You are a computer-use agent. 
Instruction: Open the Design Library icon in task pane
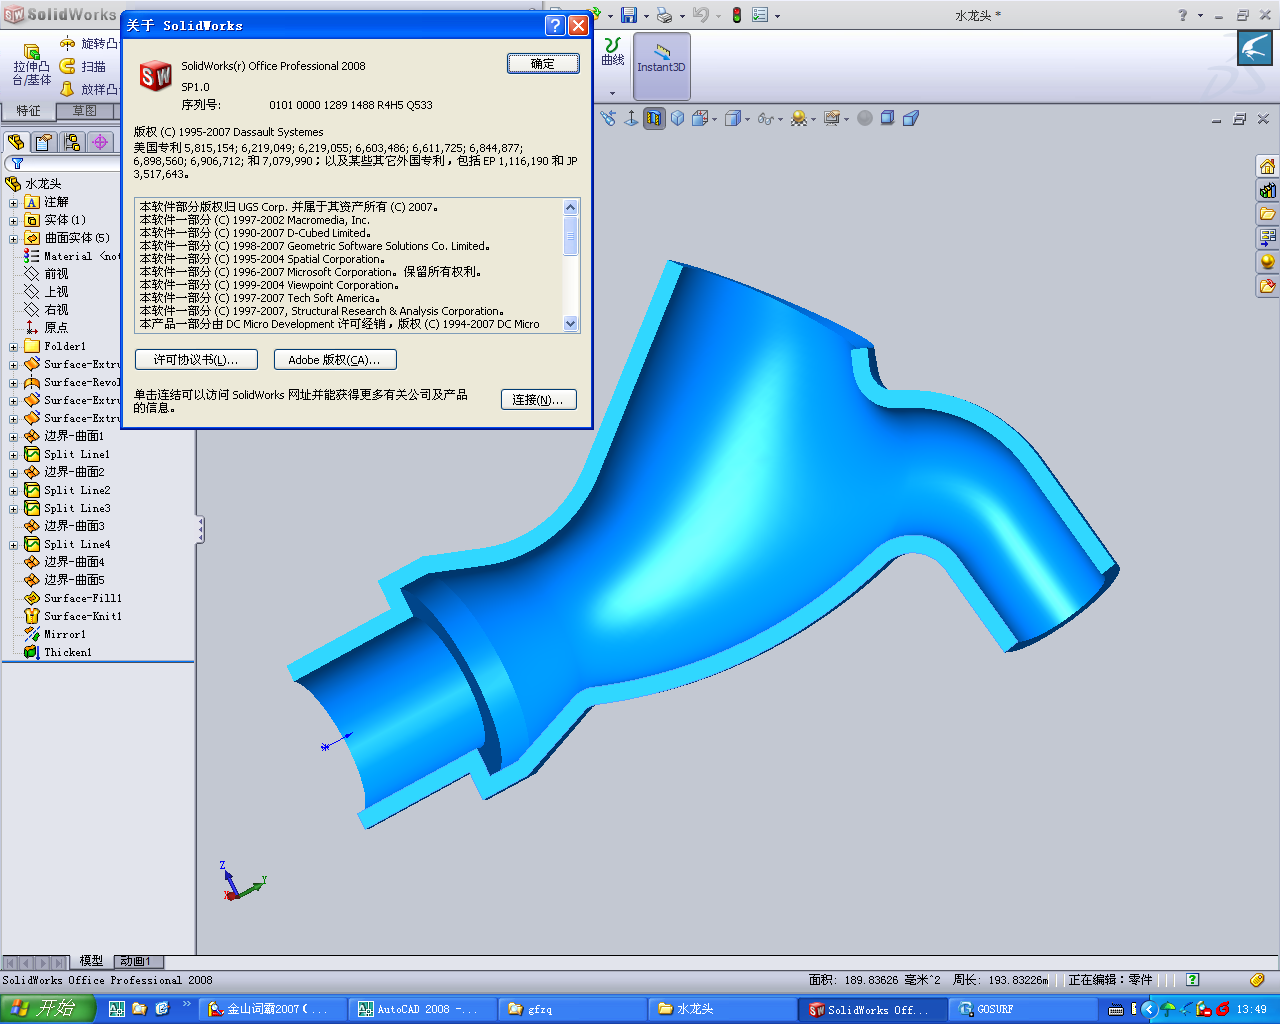coord(1267,190)
